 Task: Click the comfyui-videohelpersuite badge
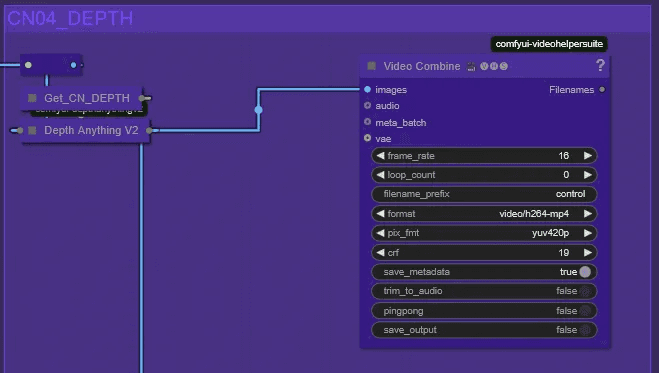(x=549, y=44)
